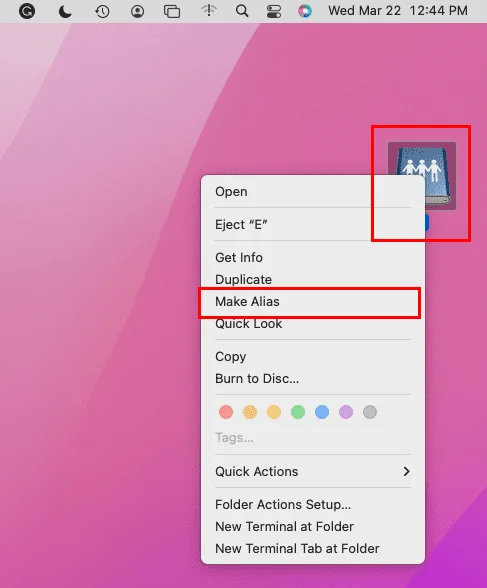Open the Wi-Fi status menu icon
The height and width of the screenshot is (588, 487).
pos(209,10)
